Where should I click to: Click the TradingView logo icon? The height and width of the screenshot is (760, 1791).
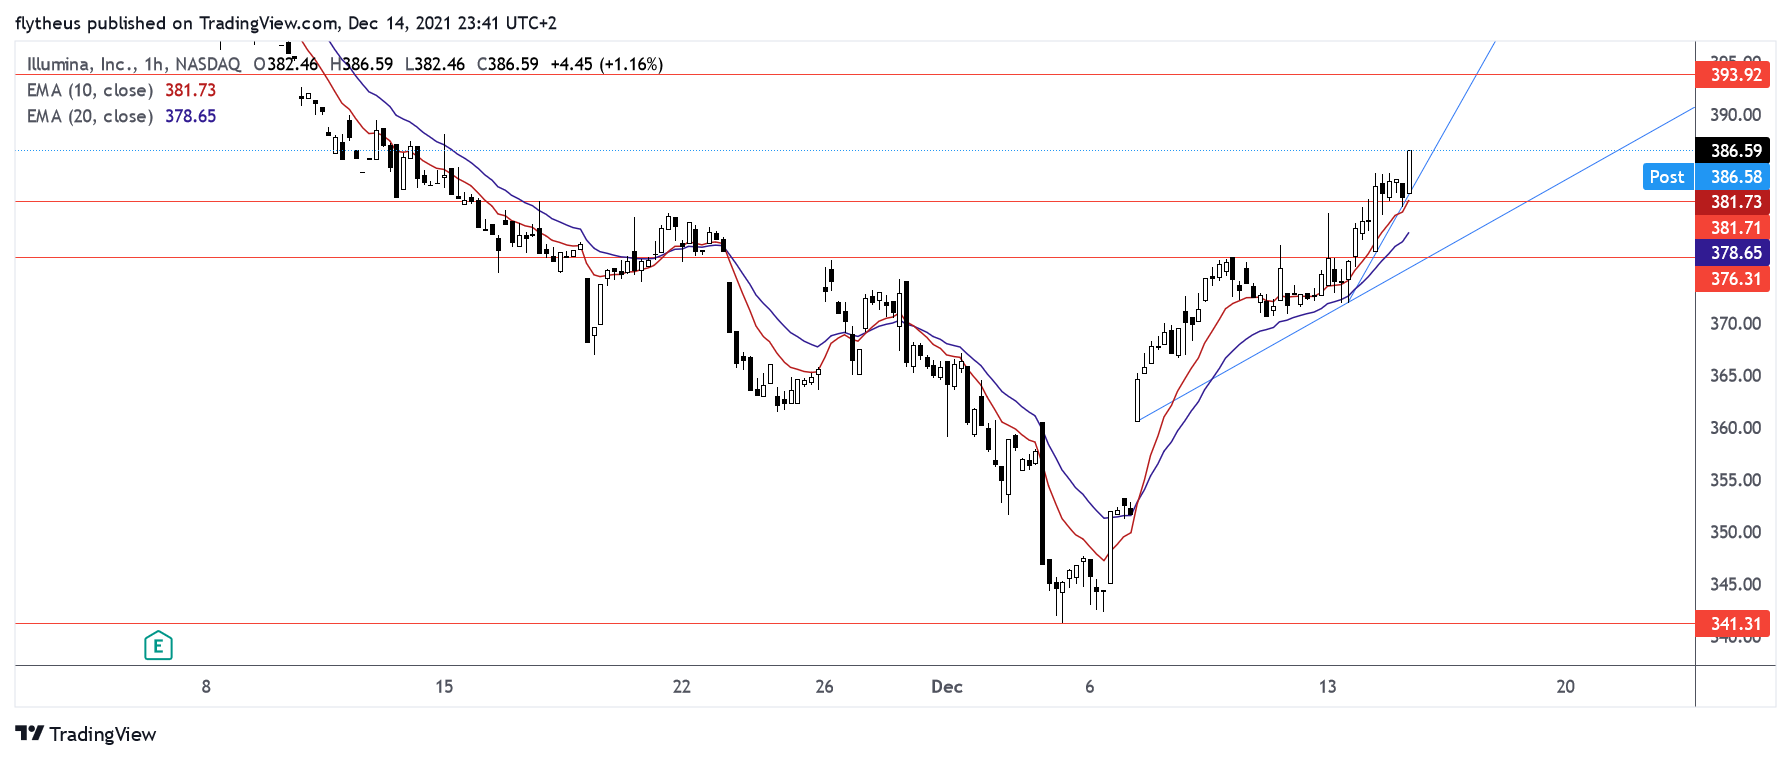pos(30,734)
